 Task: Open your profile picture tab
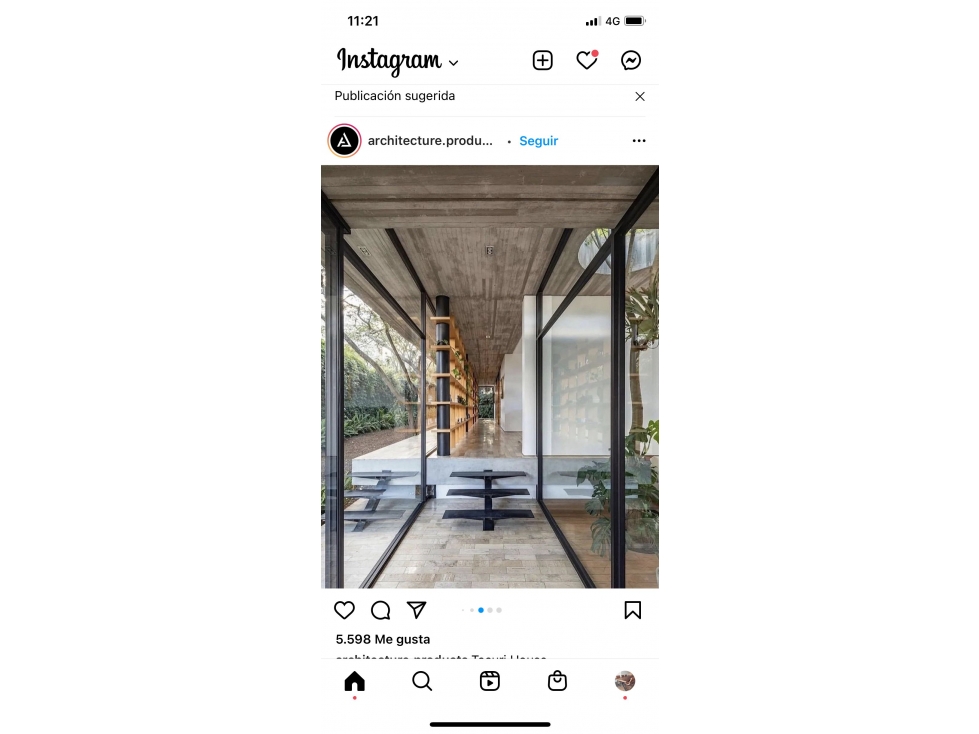pos(625,681)
